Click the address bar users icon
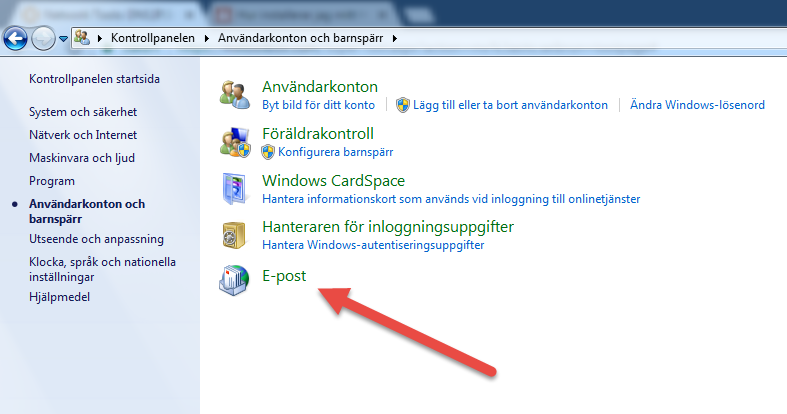Image resolution: width=787 pixels, height=414 pixels. (x=82, y=38)
